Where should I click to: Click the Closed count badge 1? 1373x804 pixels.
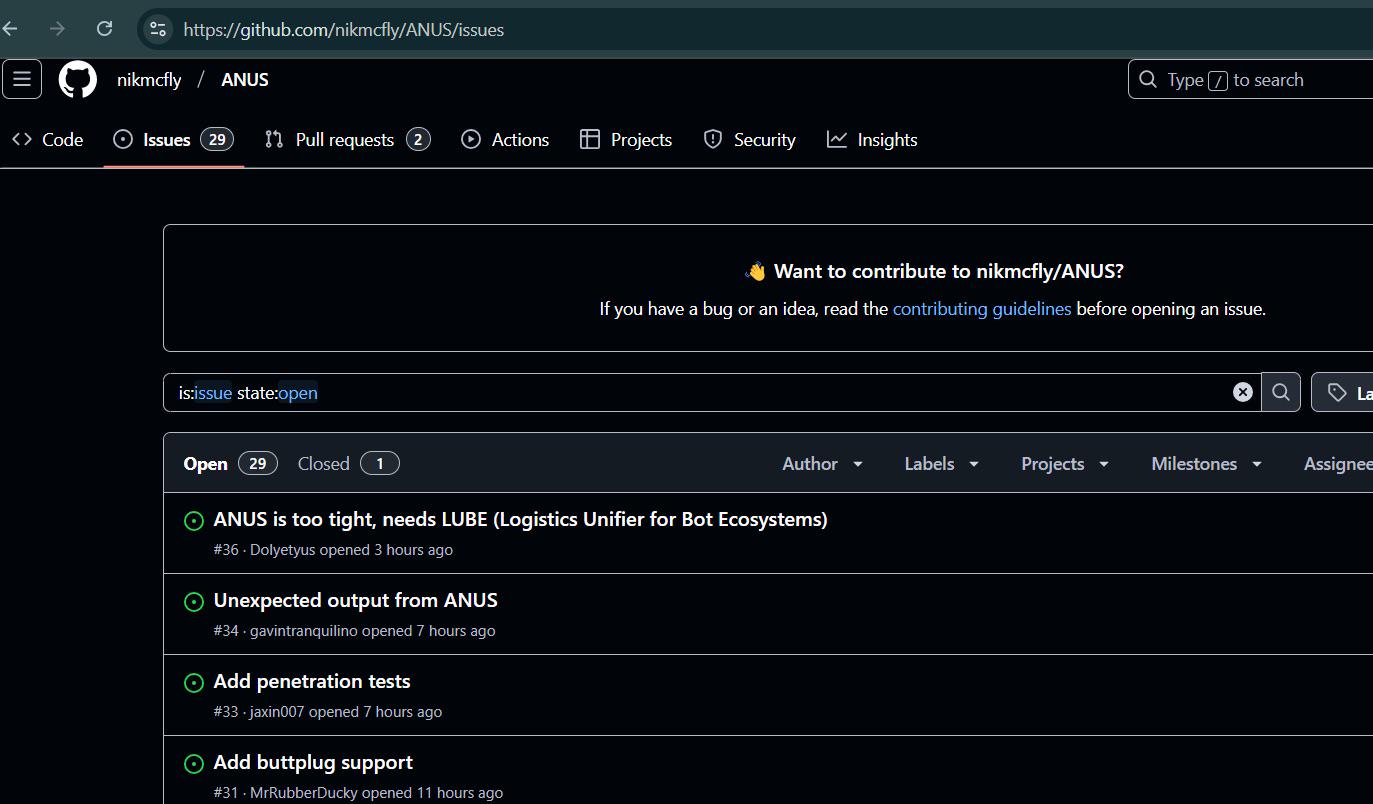click(x=379, y=464)
